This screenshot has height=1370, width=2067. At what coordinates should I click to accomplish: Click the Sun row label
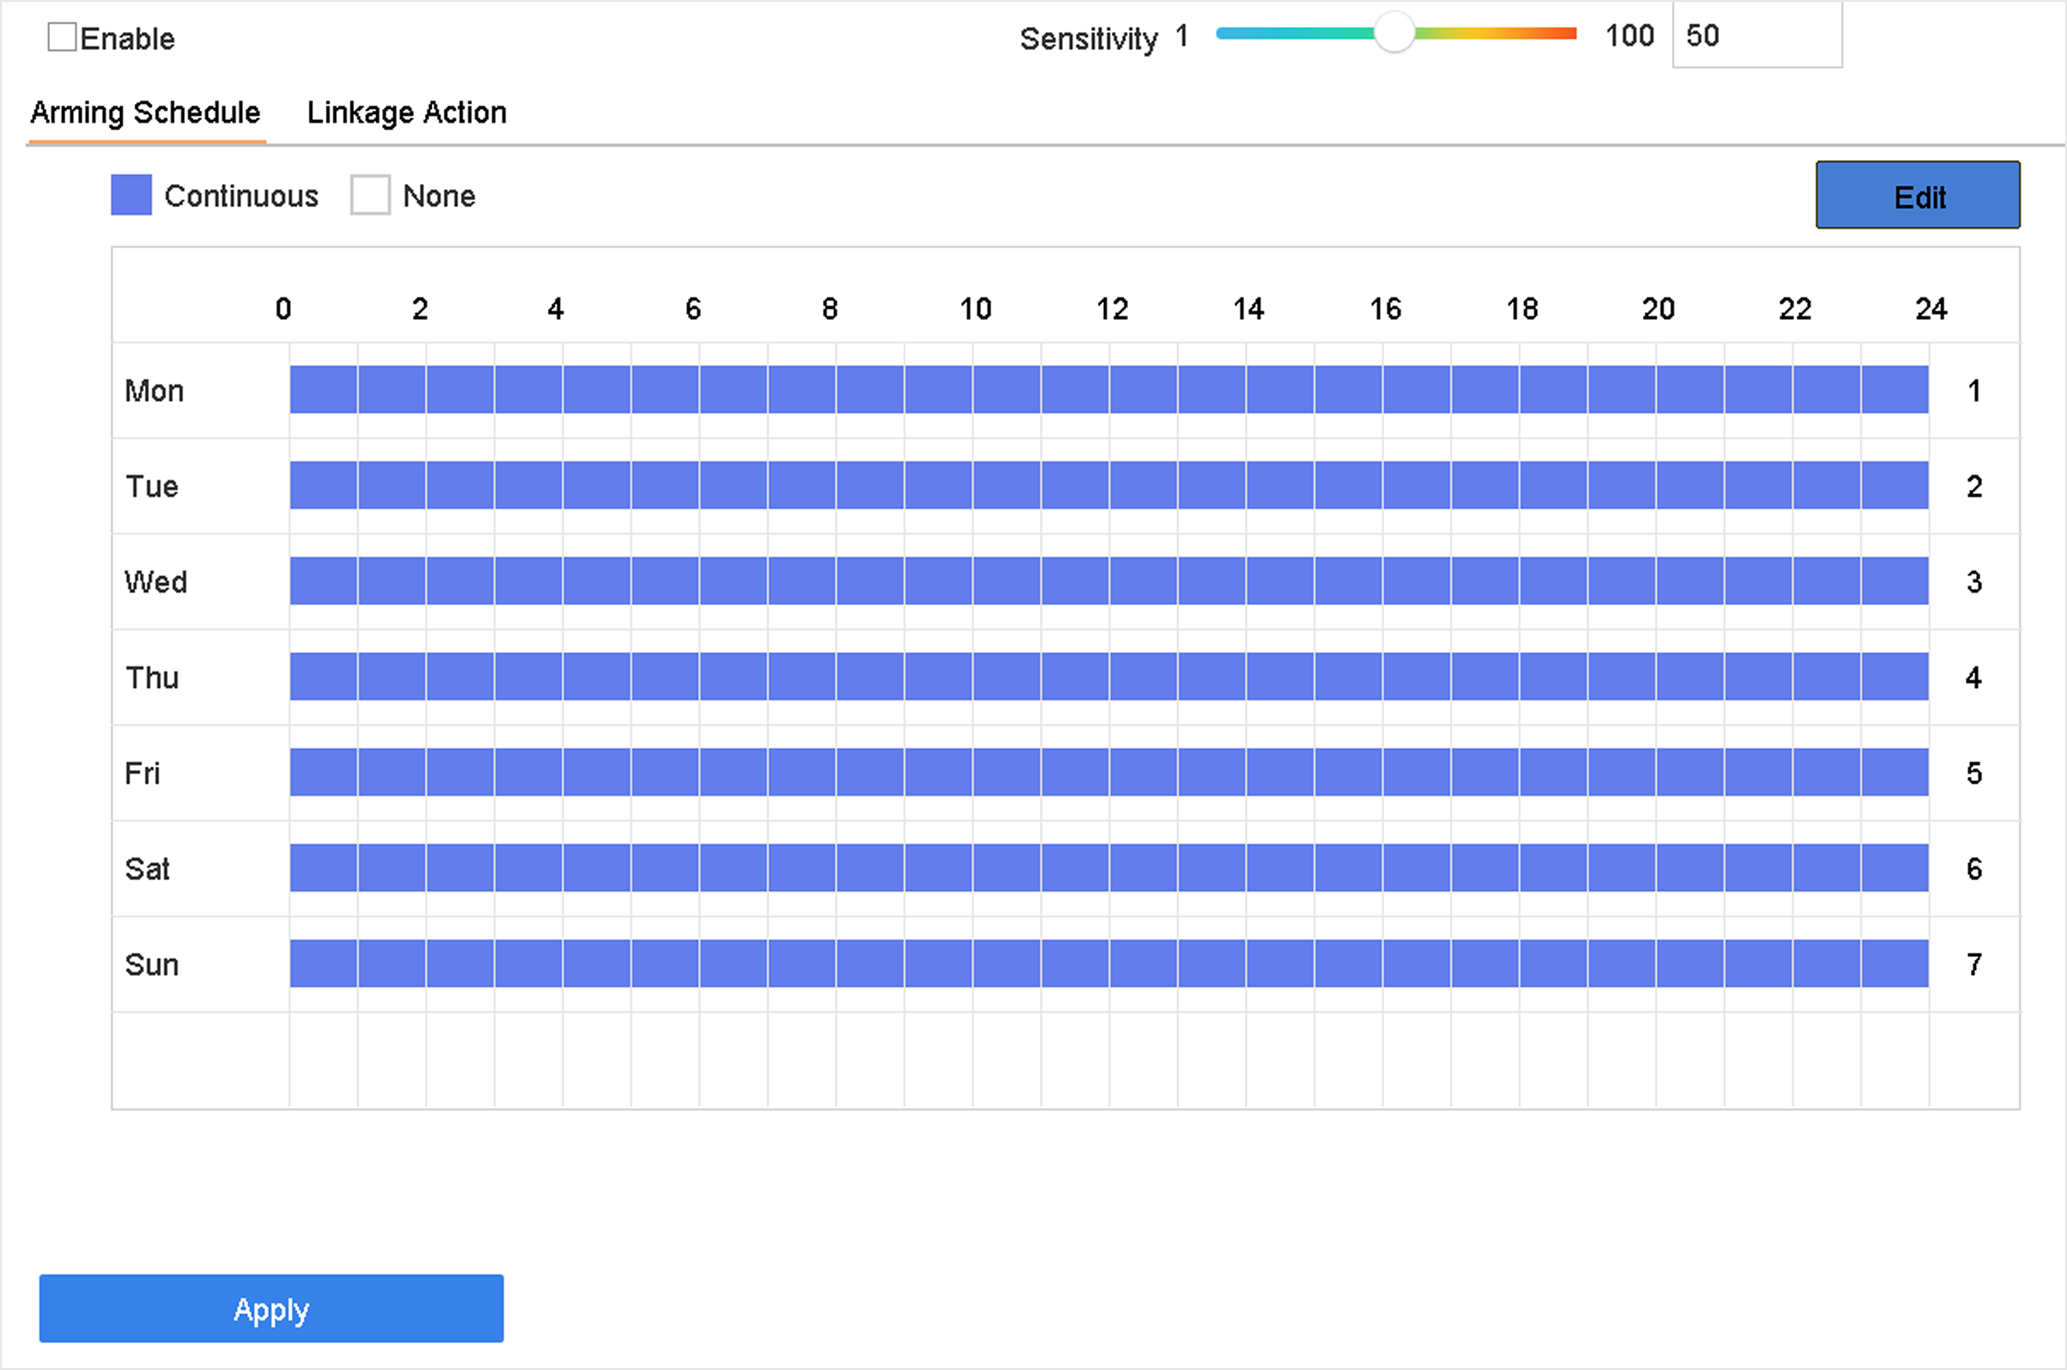(x=152, y=964)
